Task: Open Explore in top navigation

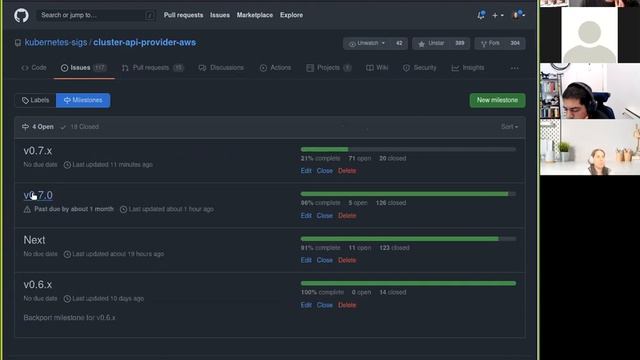Action: point(291,15)
